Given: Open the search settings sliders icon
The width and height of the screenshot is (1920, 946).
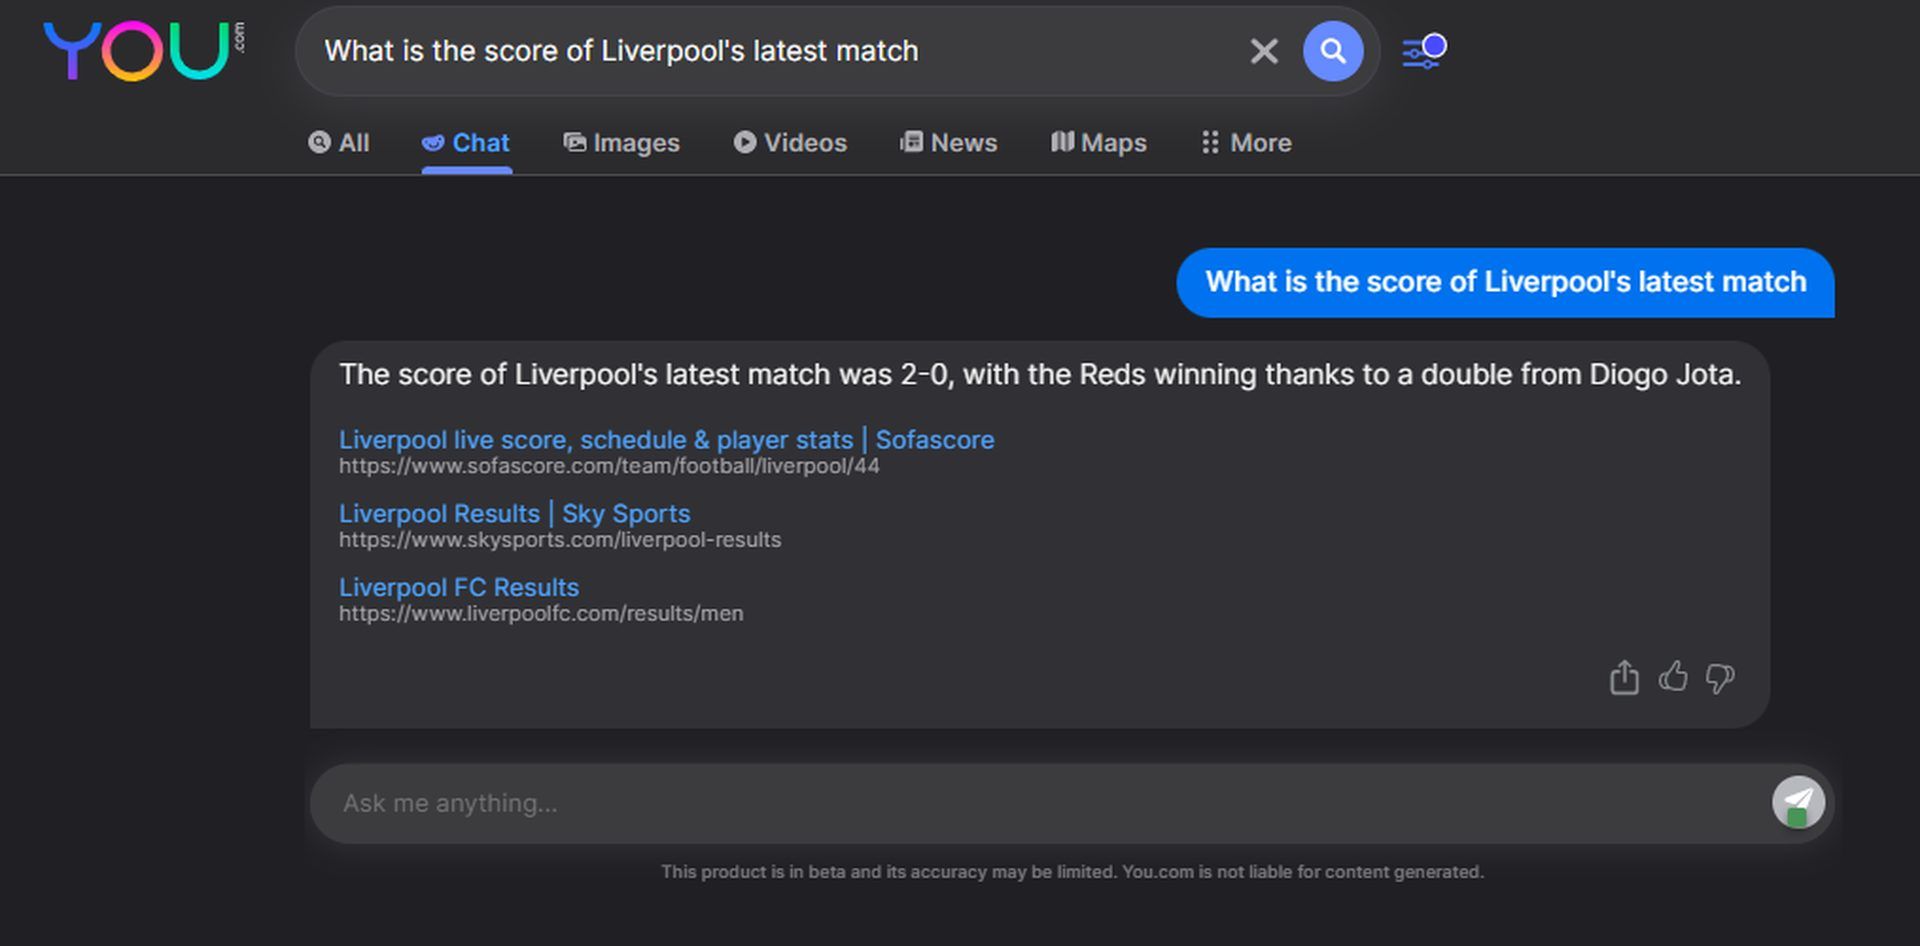Looking at the screenshot, I should 1423,51.
